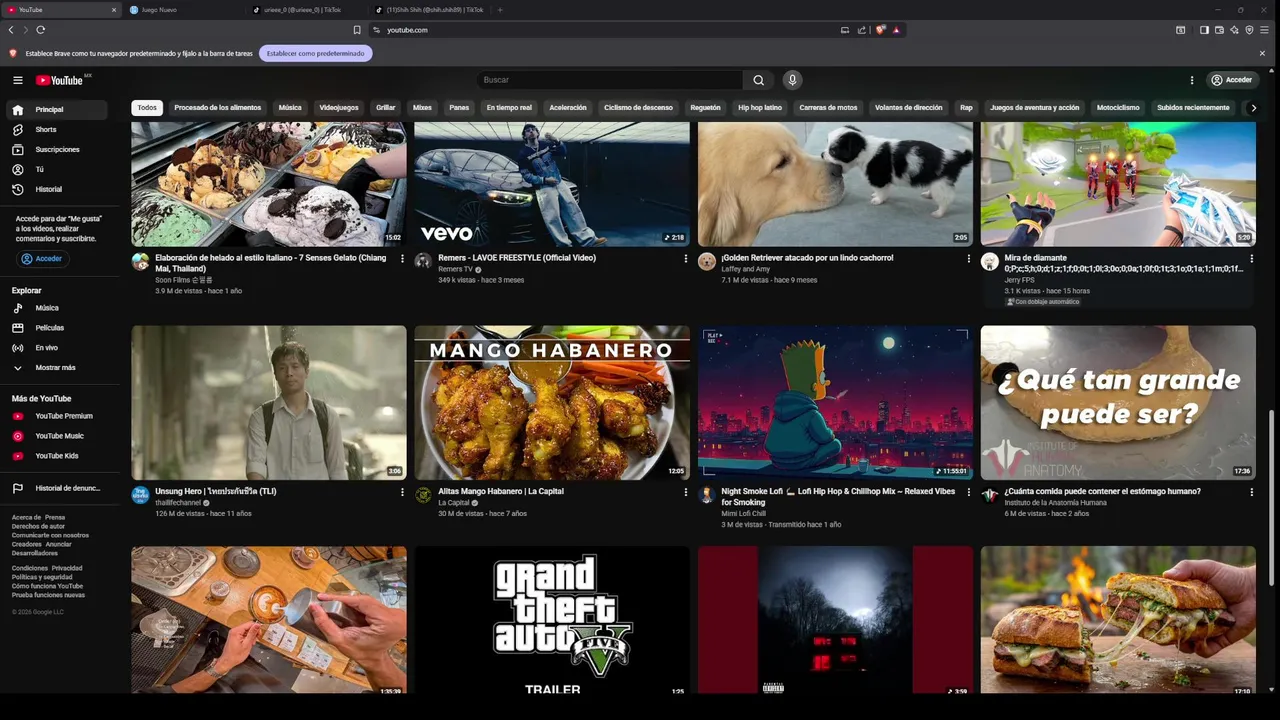Screen dimensions: 1280x720
Task: Expand Mostrar más in sidebar
Action: pos(57,368)
